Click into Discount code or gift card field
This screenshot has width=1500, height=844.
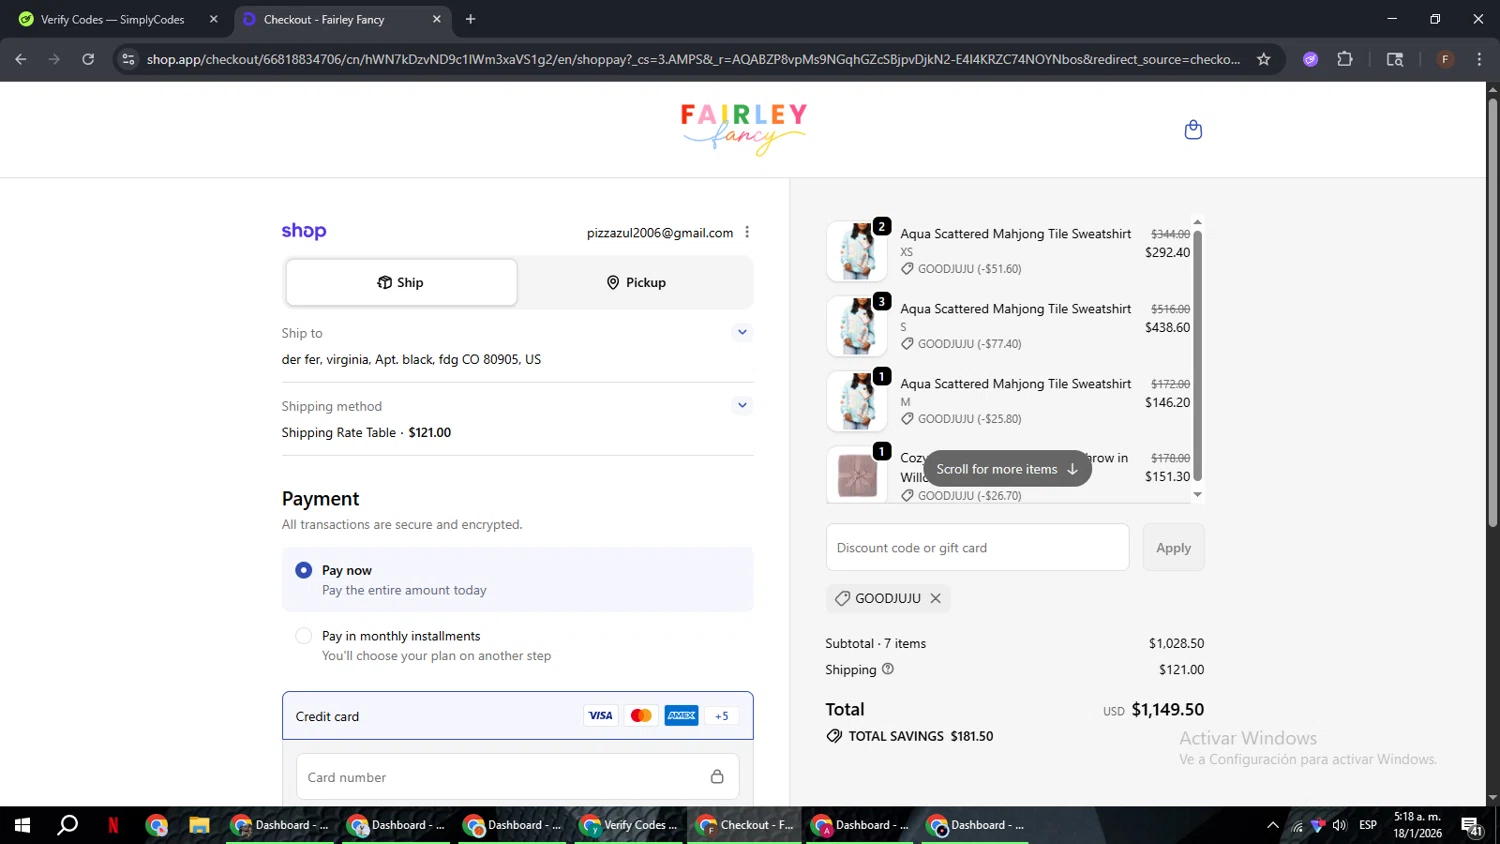point(977,547)
